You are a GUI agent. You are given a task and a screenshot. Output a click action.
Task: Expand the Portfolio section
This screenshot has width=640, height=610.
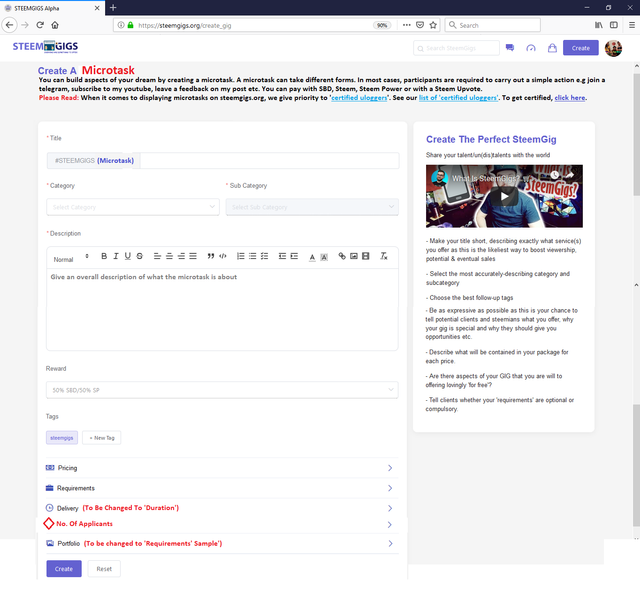[222, 543]
